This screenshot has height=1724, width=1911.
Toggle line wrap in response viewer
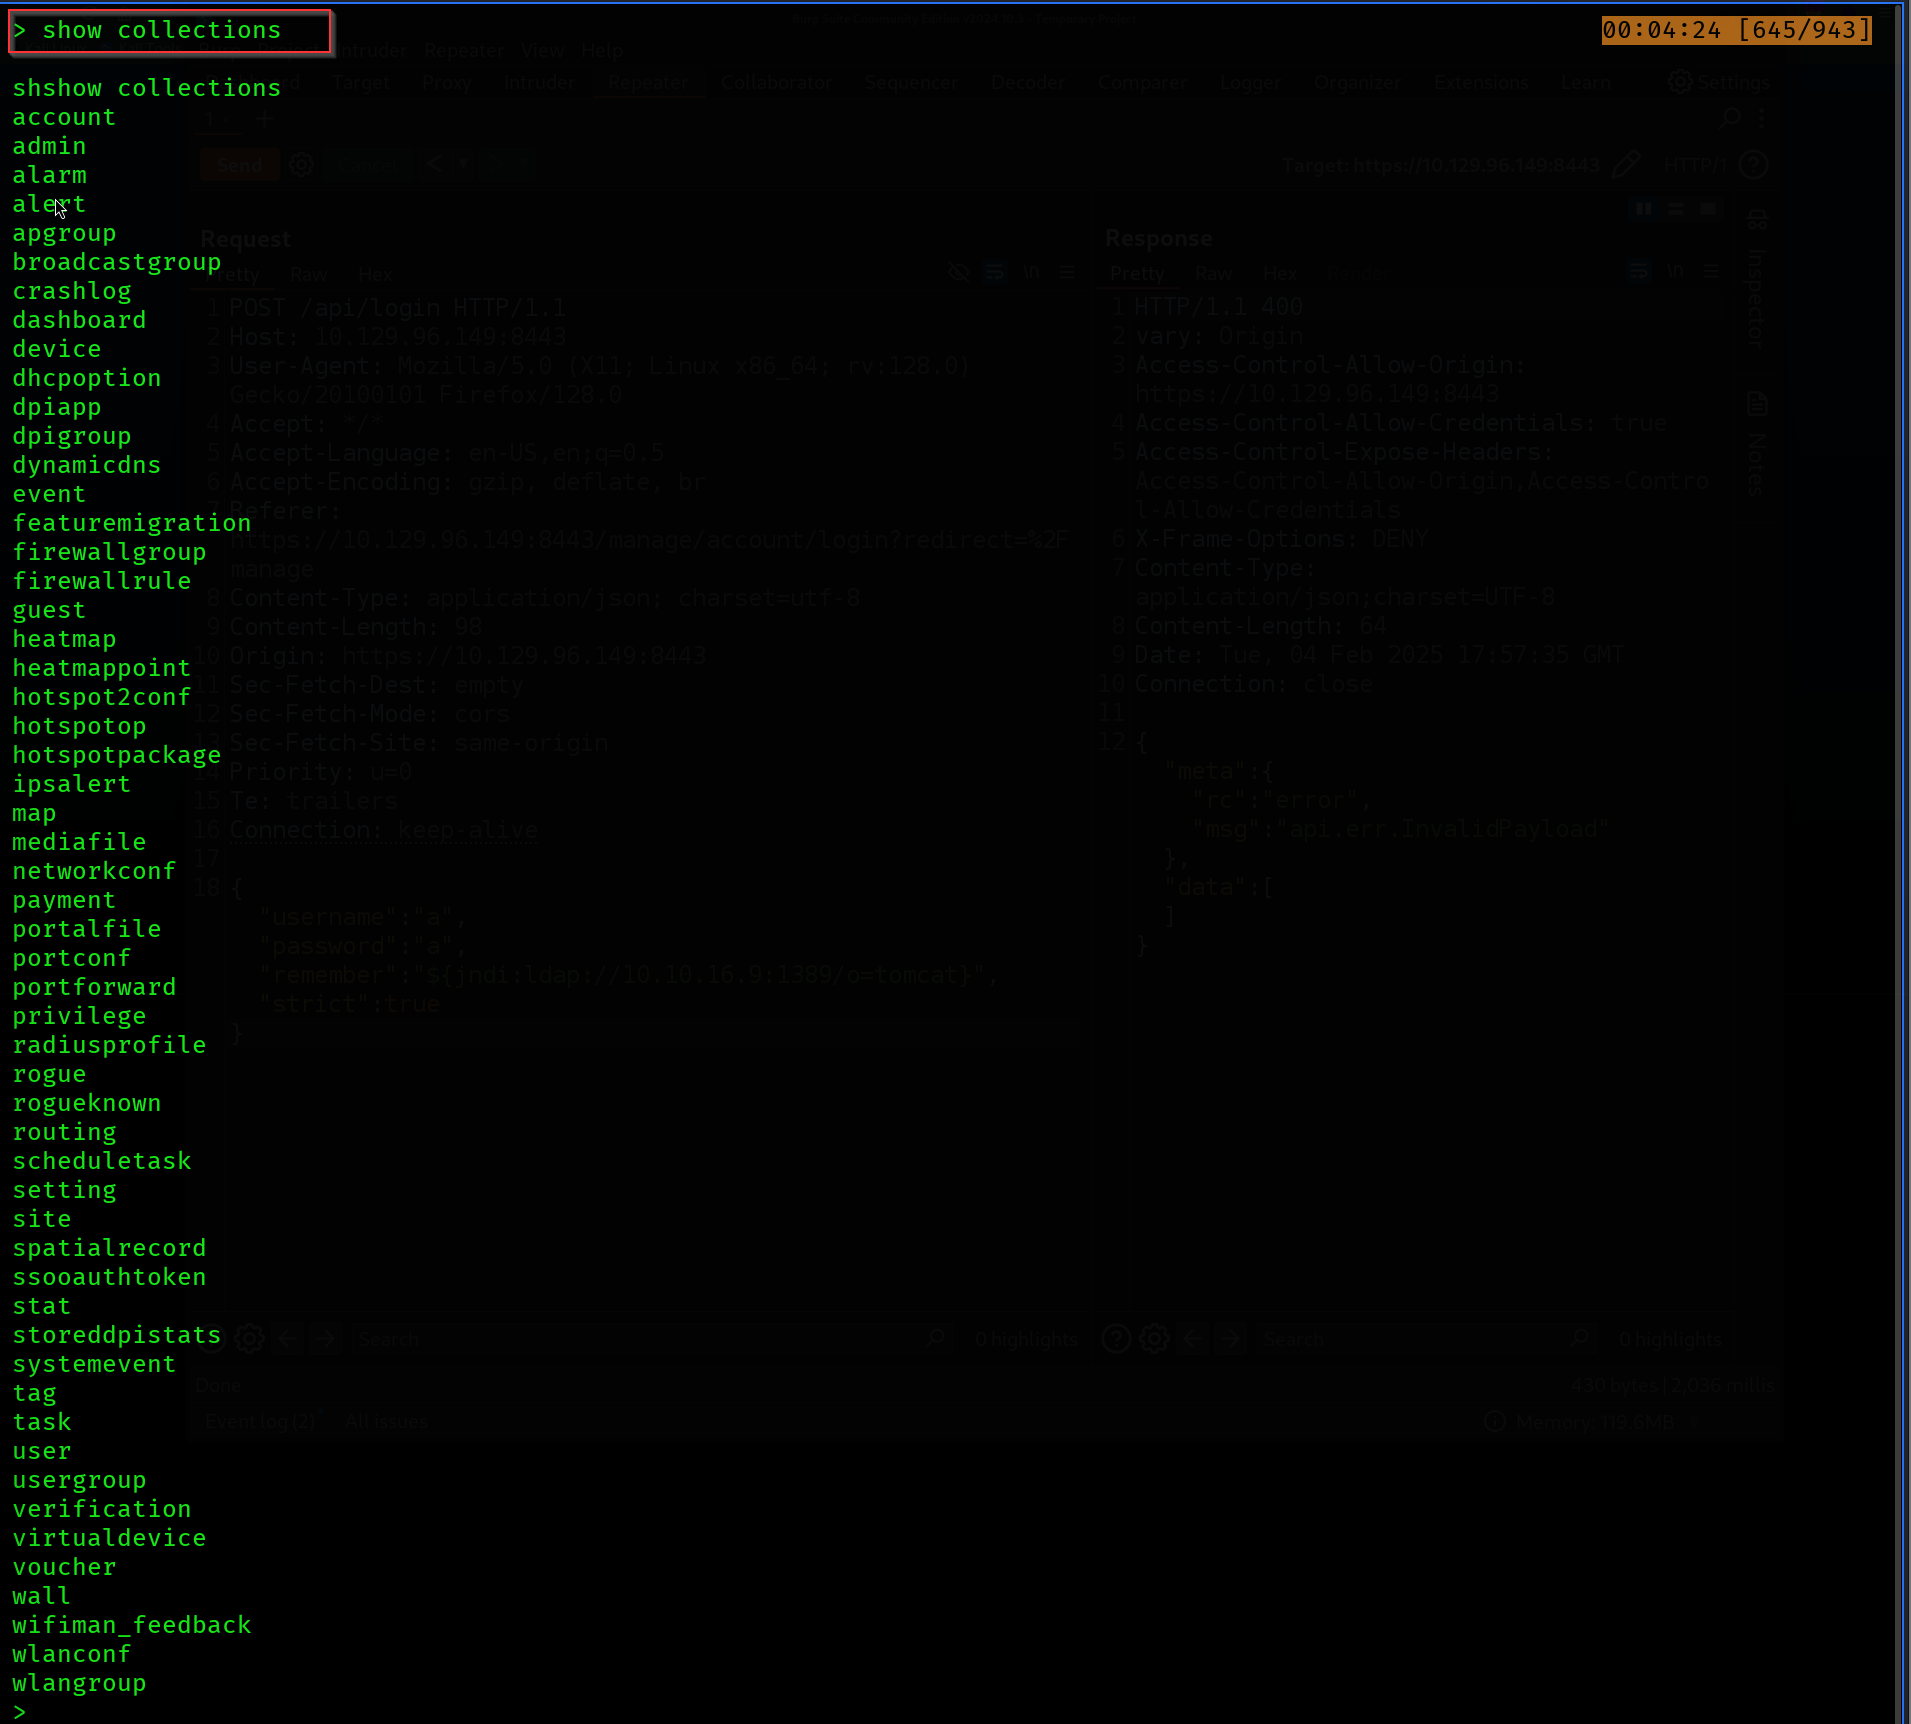pos(1638,272)
